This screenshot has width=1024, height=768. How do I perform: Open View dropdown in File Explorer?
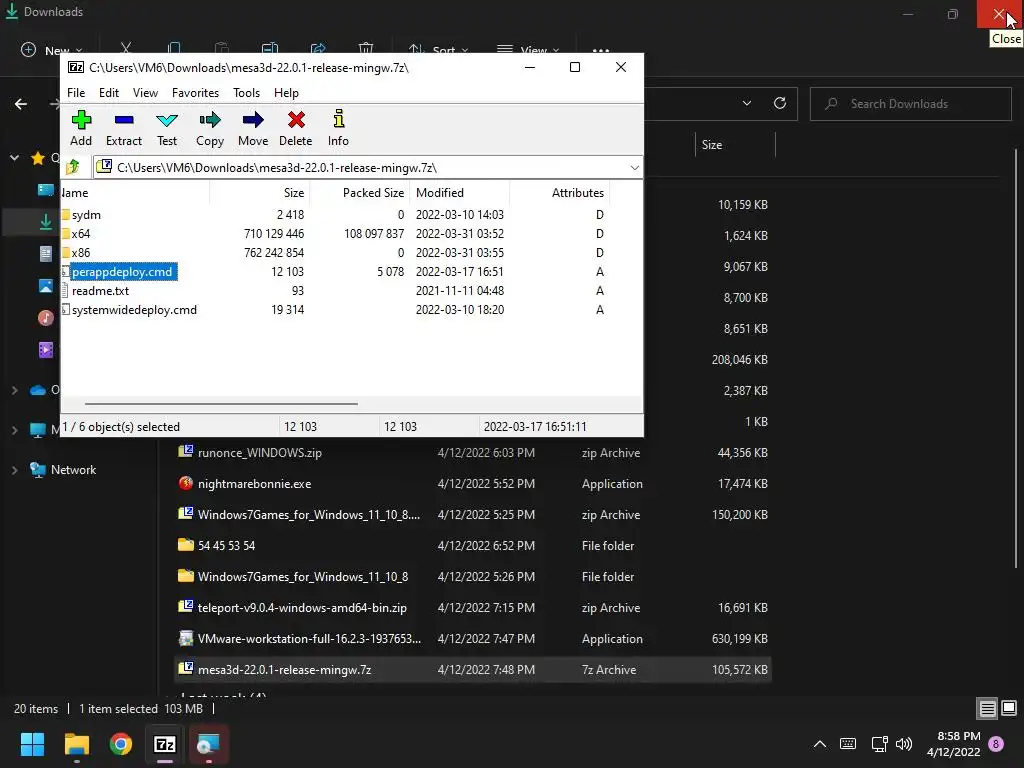pos(528,50)
